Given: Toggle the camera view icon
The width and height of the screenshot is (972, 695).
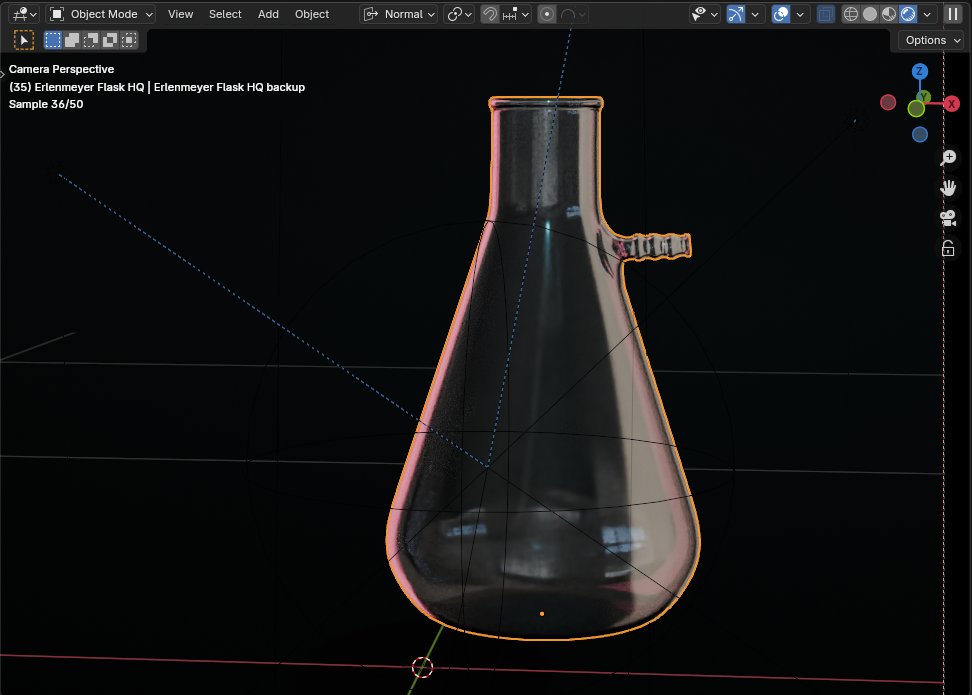Looking at the screenshot, I should click(947, 217).
